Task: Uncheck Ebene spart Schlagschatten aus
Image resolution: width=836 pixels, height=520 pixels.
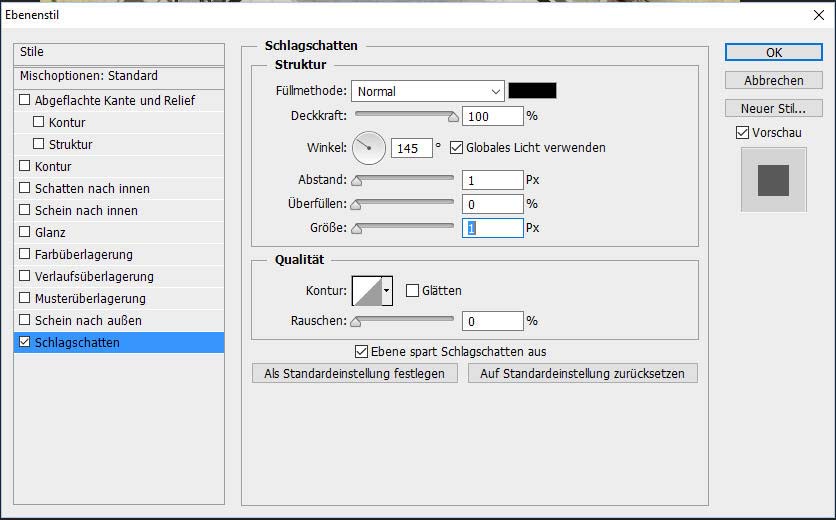Action: click(361, 352)
